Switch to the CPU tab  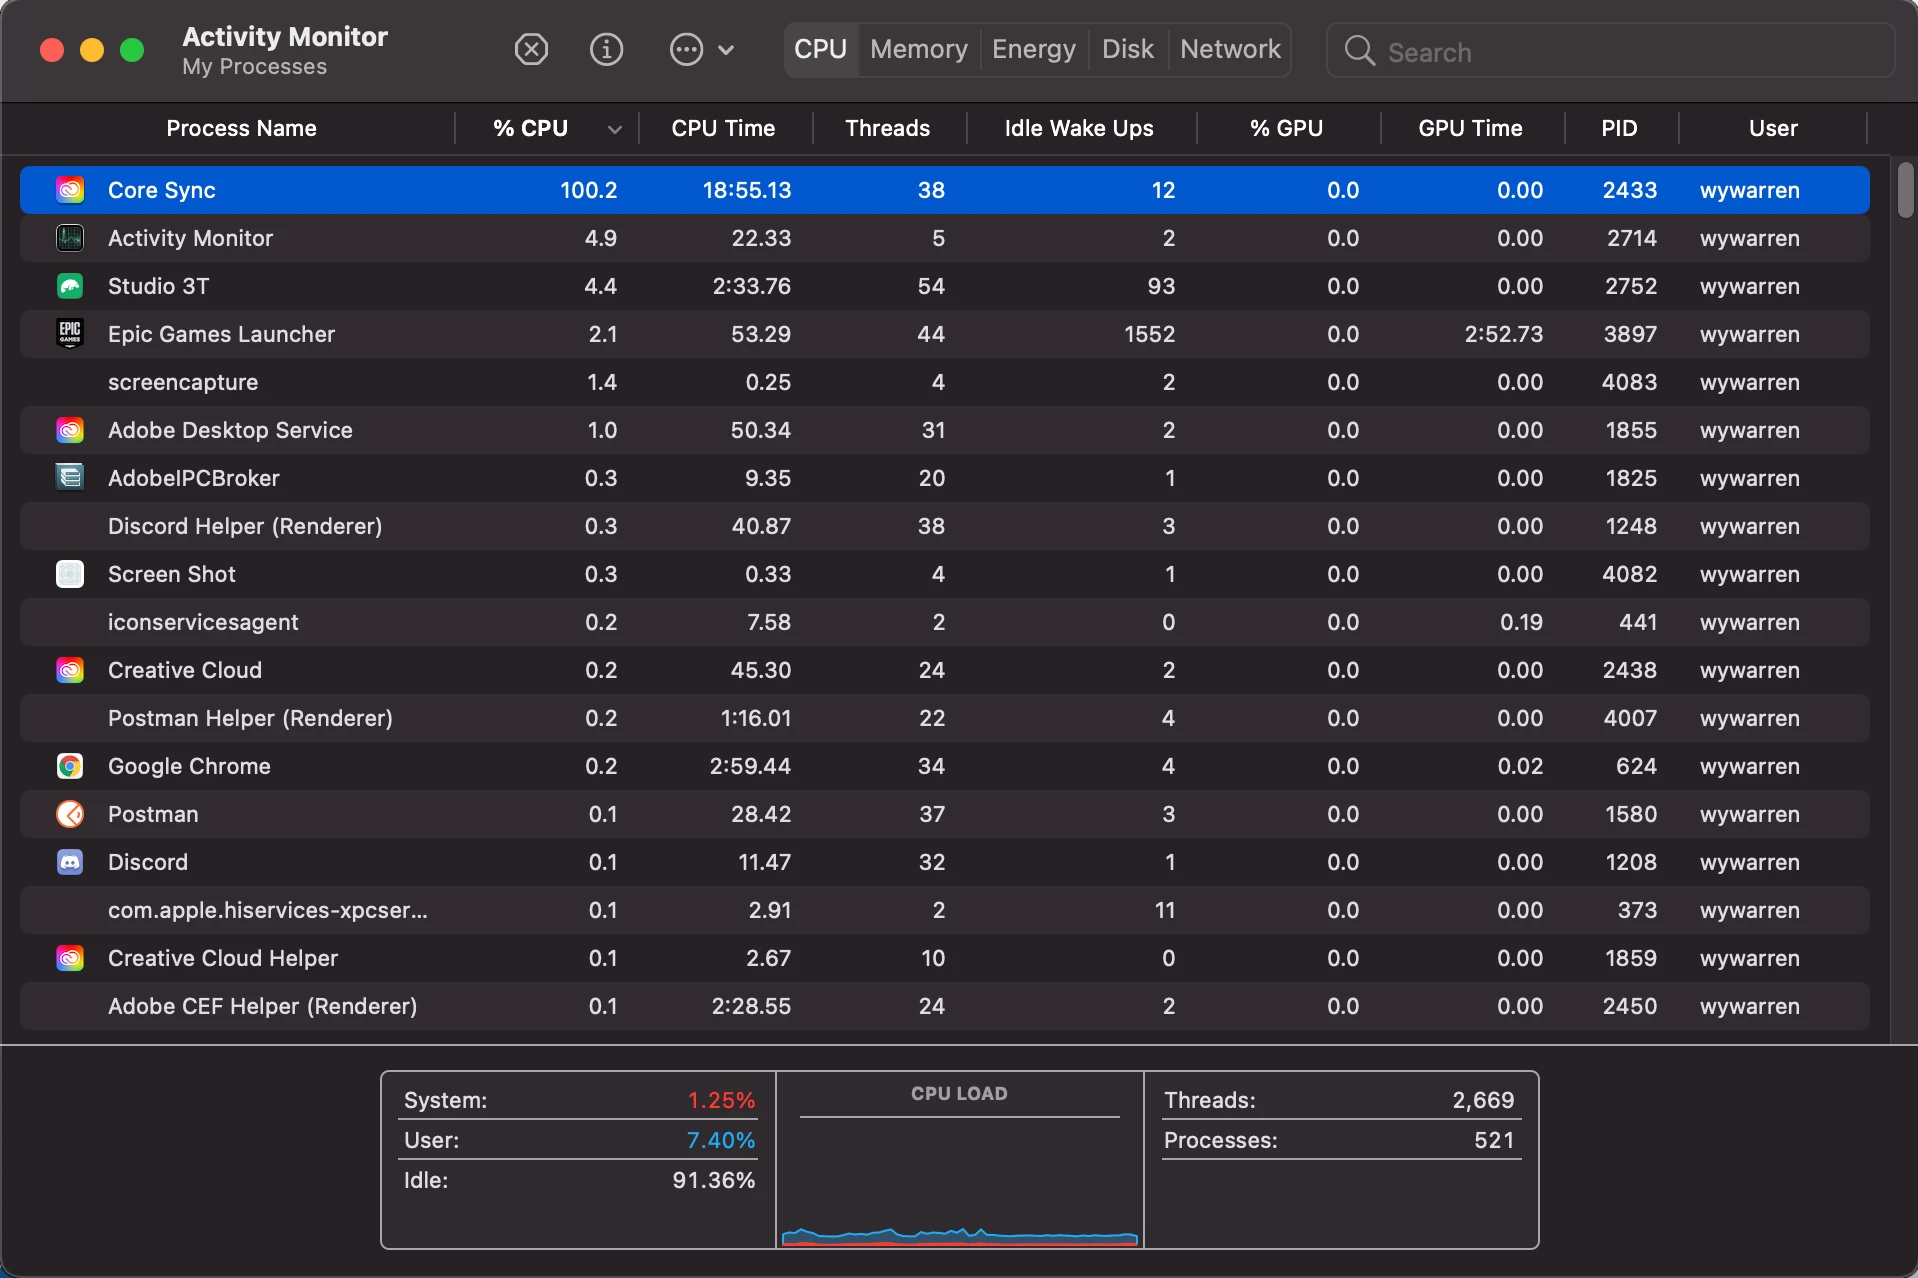tap(820, 49)
